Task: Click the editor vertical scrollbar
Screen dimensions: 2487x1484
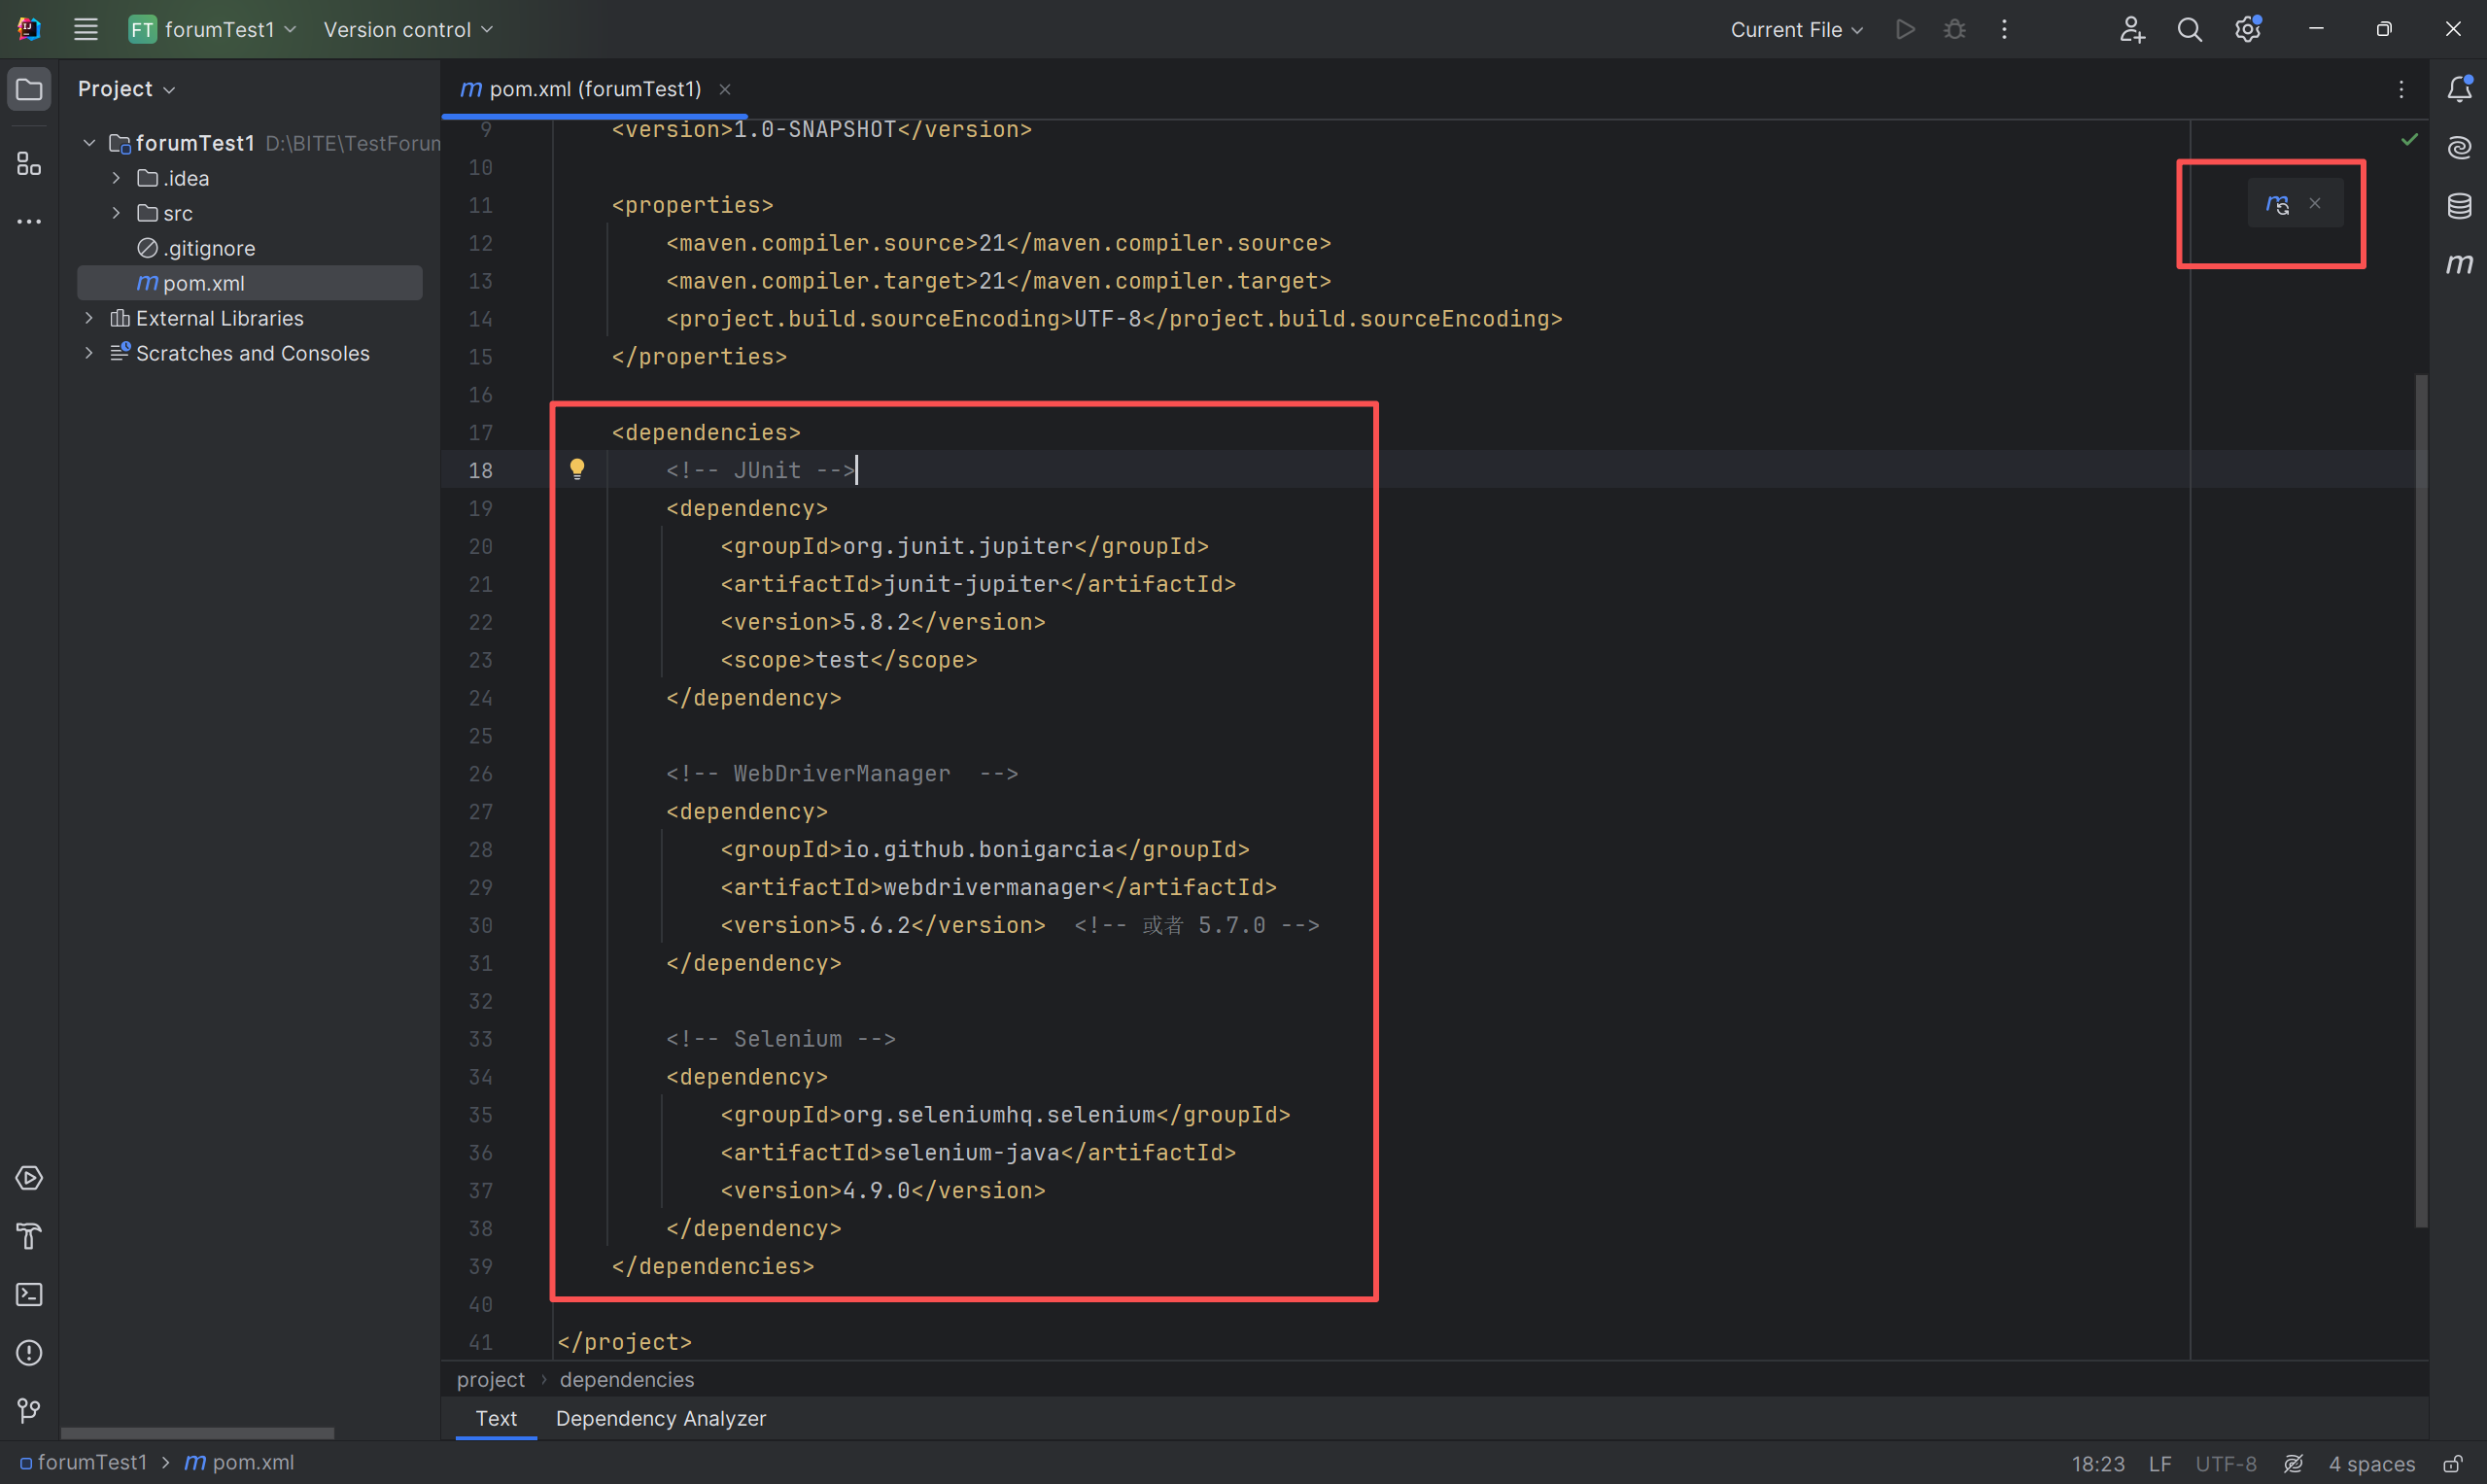Action: pos(2420,800)
